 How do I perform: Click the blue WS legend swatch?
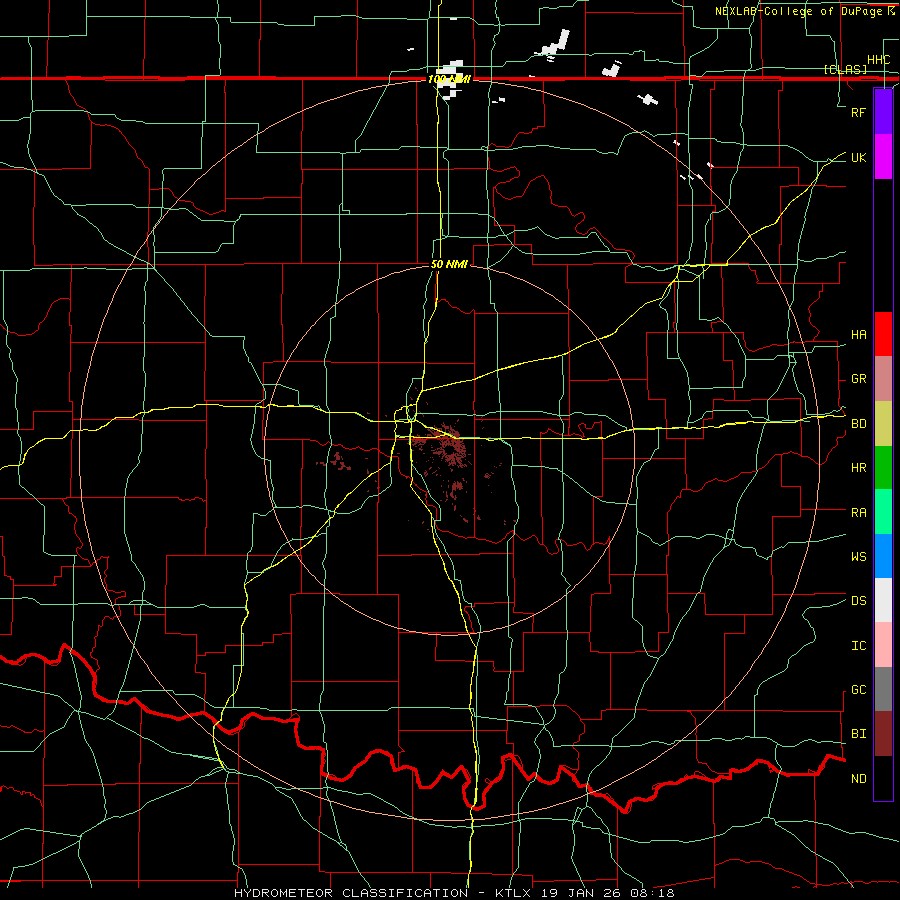[883, 556]
